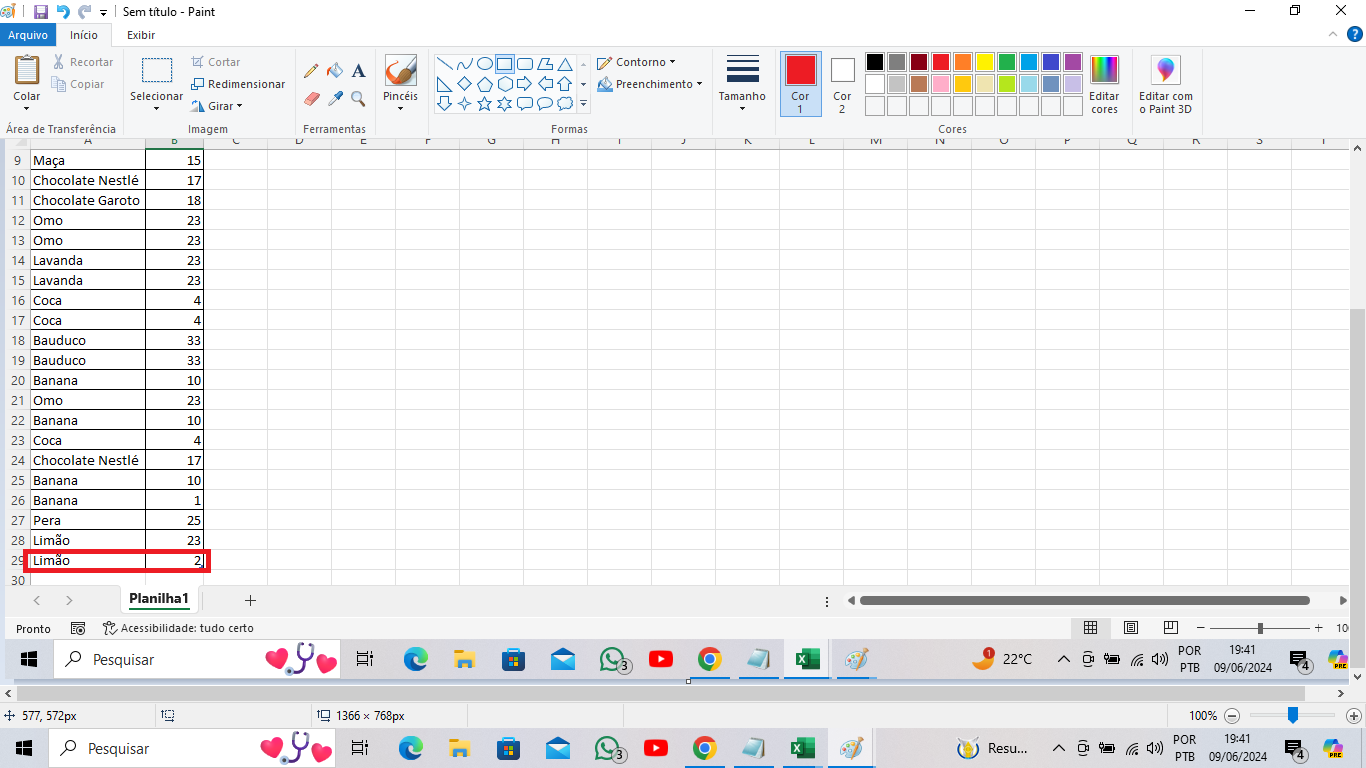Image resolution: width=1366 pixels, height=768 pixels.
Task: Pick the black color swatch
Action: [x=875, y=62]
